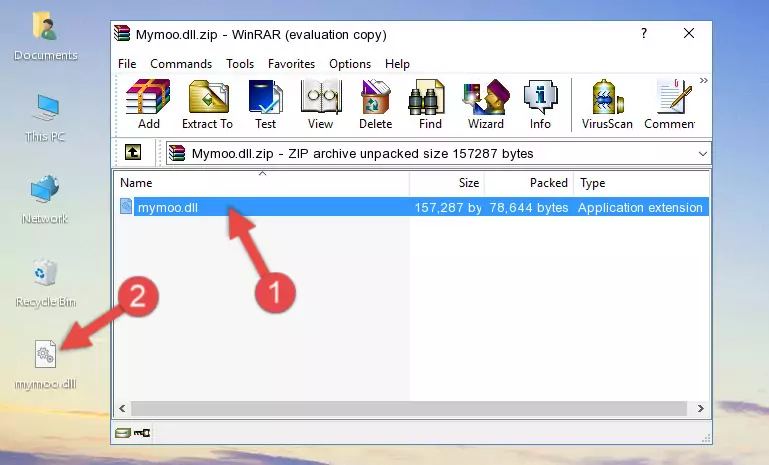Open the View file tool

(321, 104)
